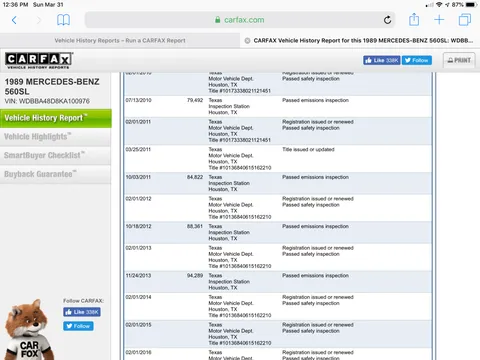Open Vehicle Highlights sidebar item
The width and height of the screenshot is (480, 360).
[56, 137]
